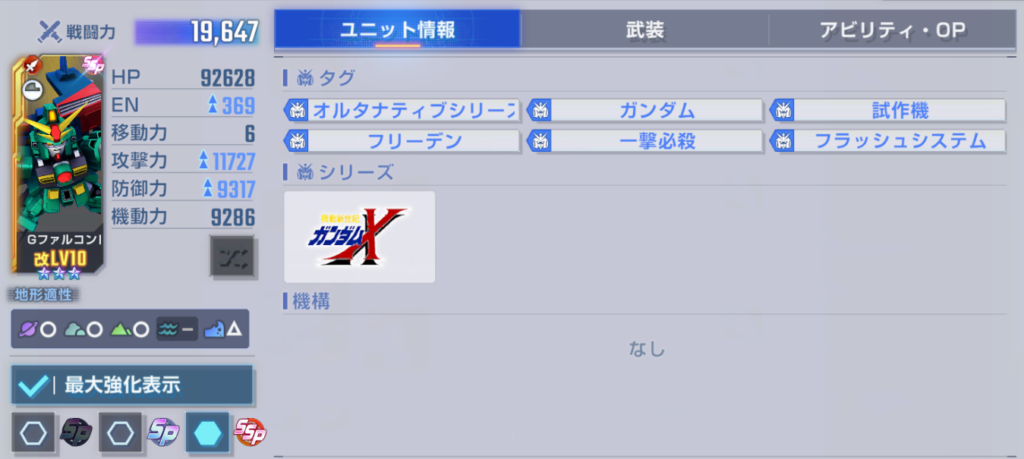Image resolution: width=1024 pixels, height=459 pixels.
Task: Click the 一撃必殺 tag
Action: 645,141
